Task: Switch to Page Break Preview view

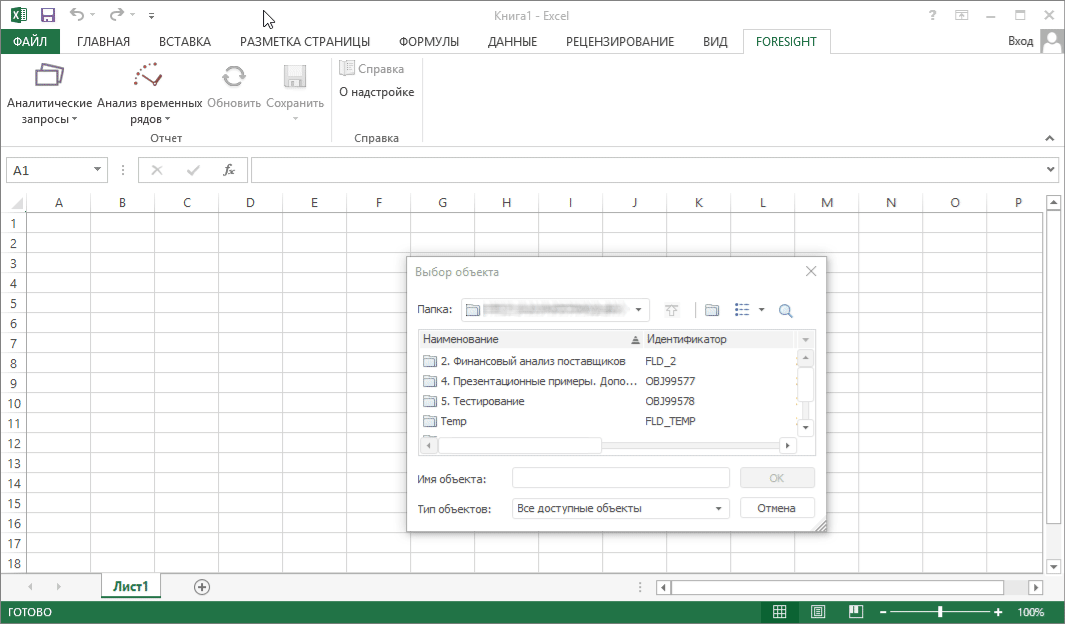Action: [x=855, y=612]
